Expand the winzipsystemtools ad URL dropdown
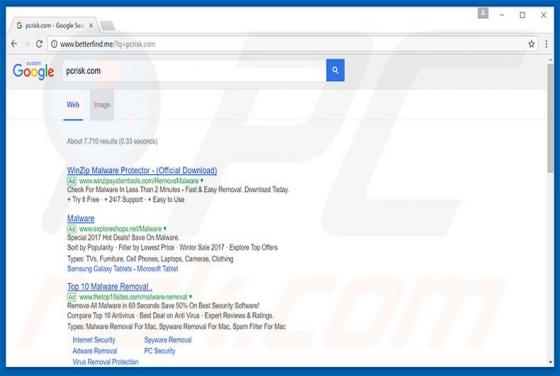 202,181
